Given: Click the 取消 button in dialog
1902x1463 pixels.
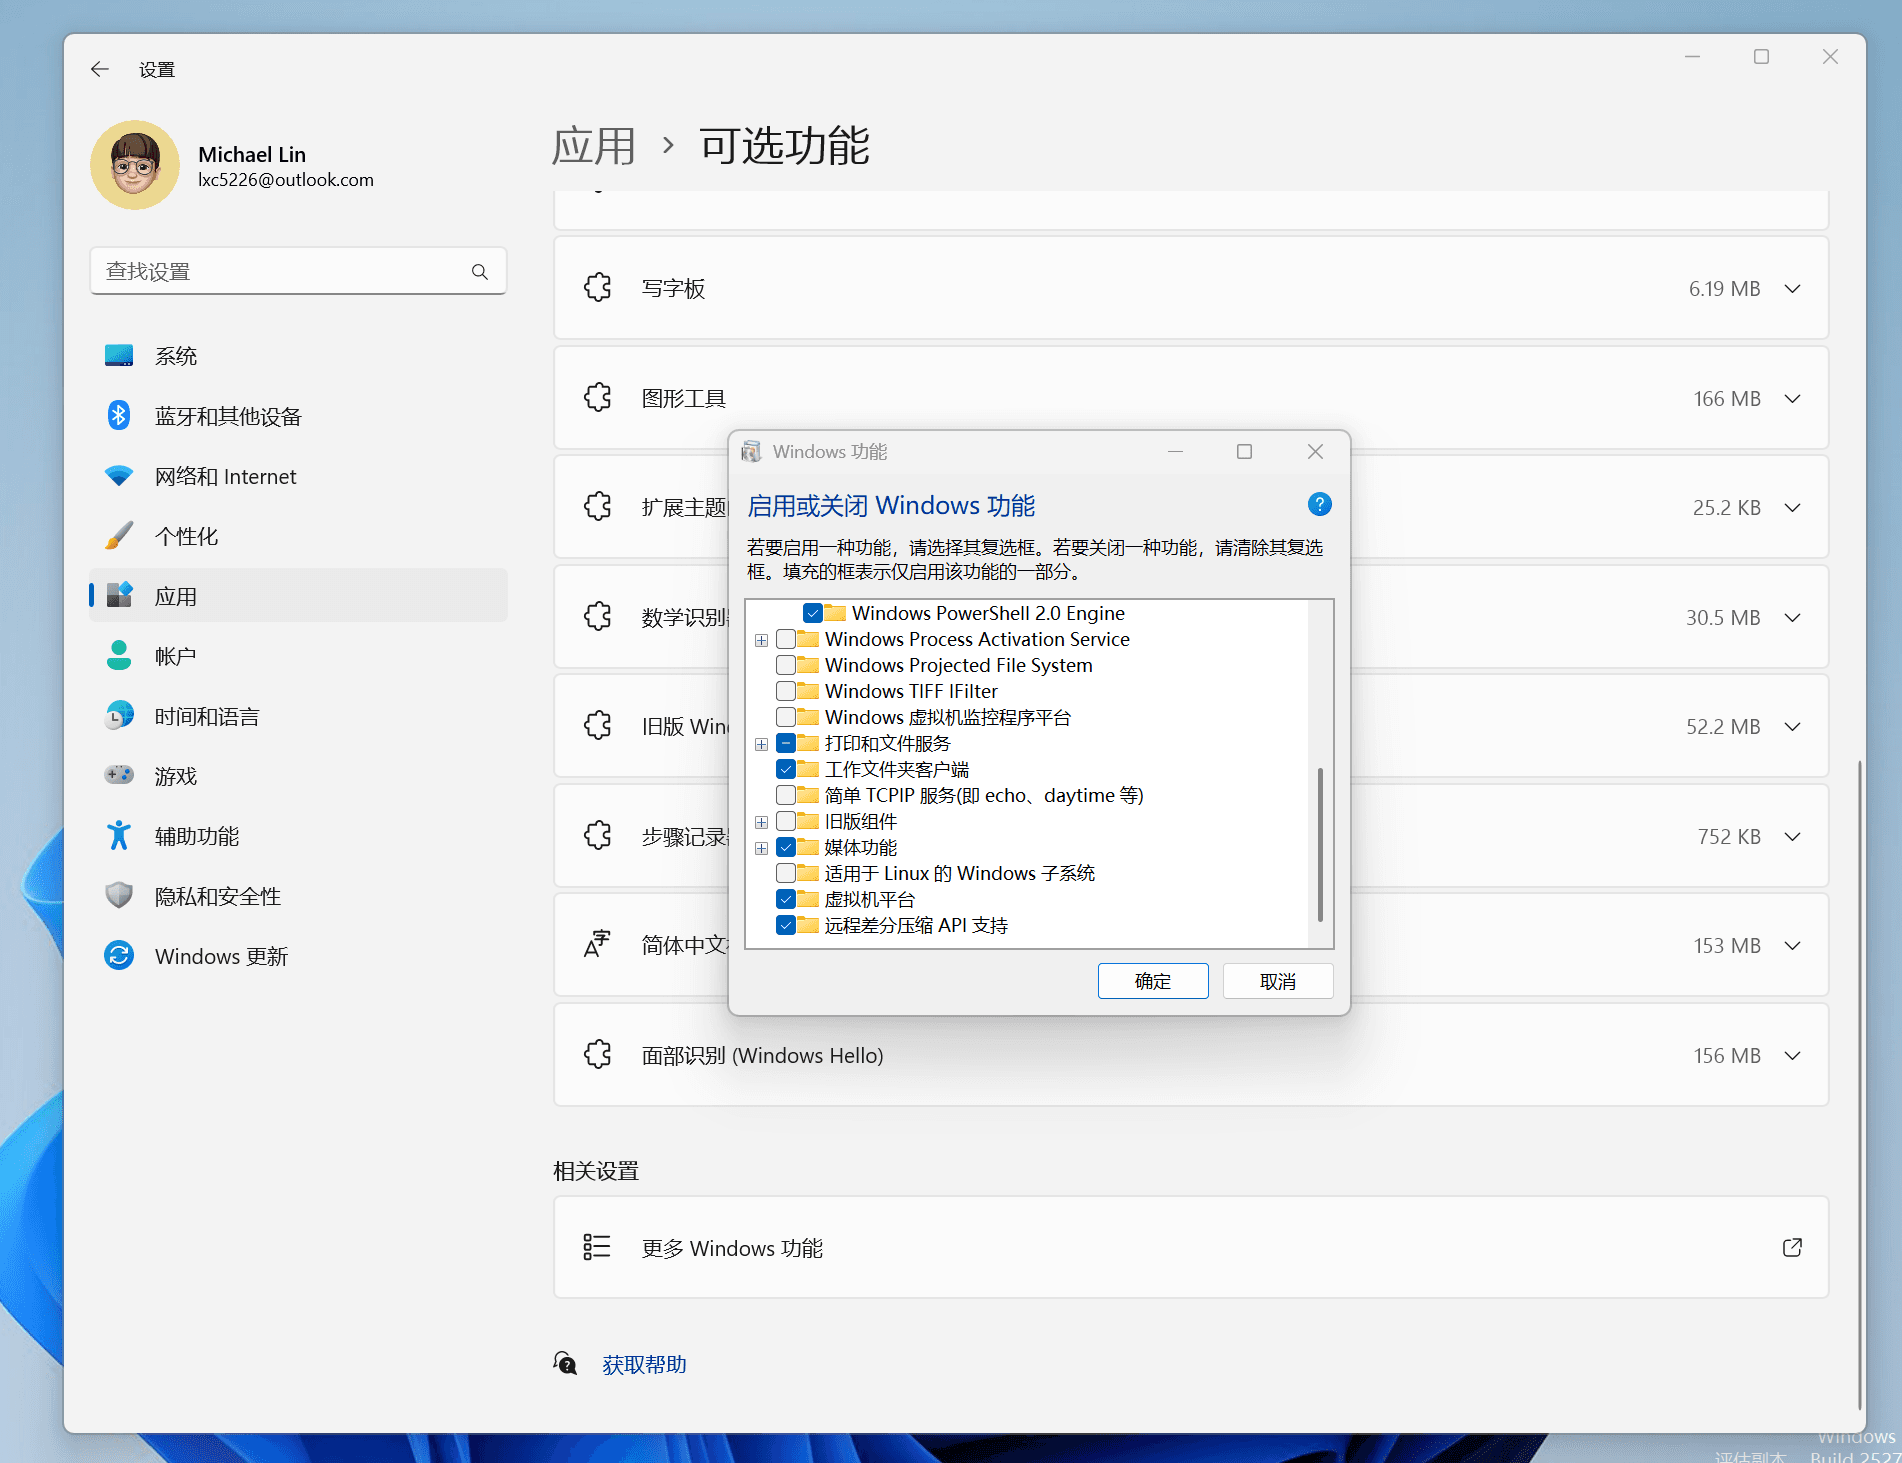Looking at the screenshot, I should click(x=1278, y=981).
